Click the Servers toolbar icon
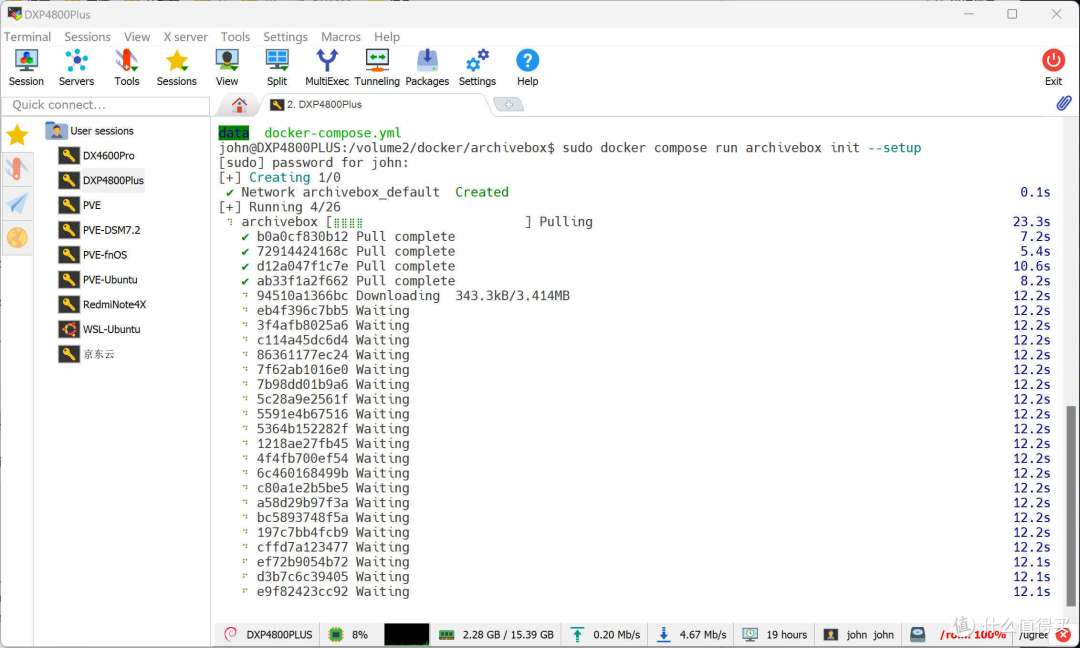This screenshot has width=1080, height=648. coord(76,67)
